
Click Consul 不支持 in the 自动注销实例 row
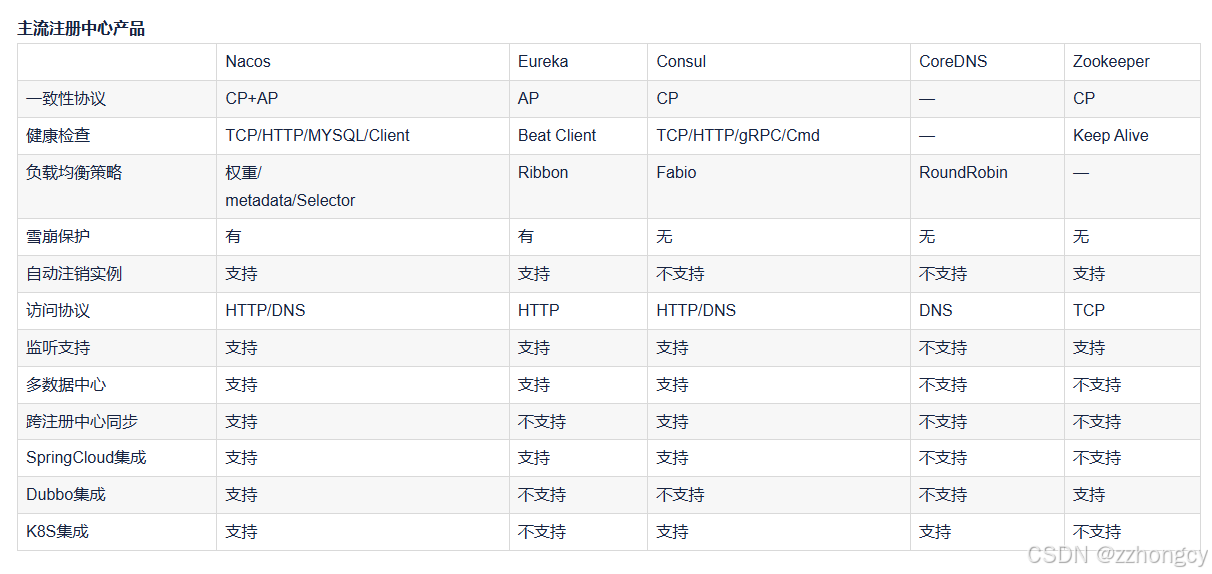tap(680, 274)
